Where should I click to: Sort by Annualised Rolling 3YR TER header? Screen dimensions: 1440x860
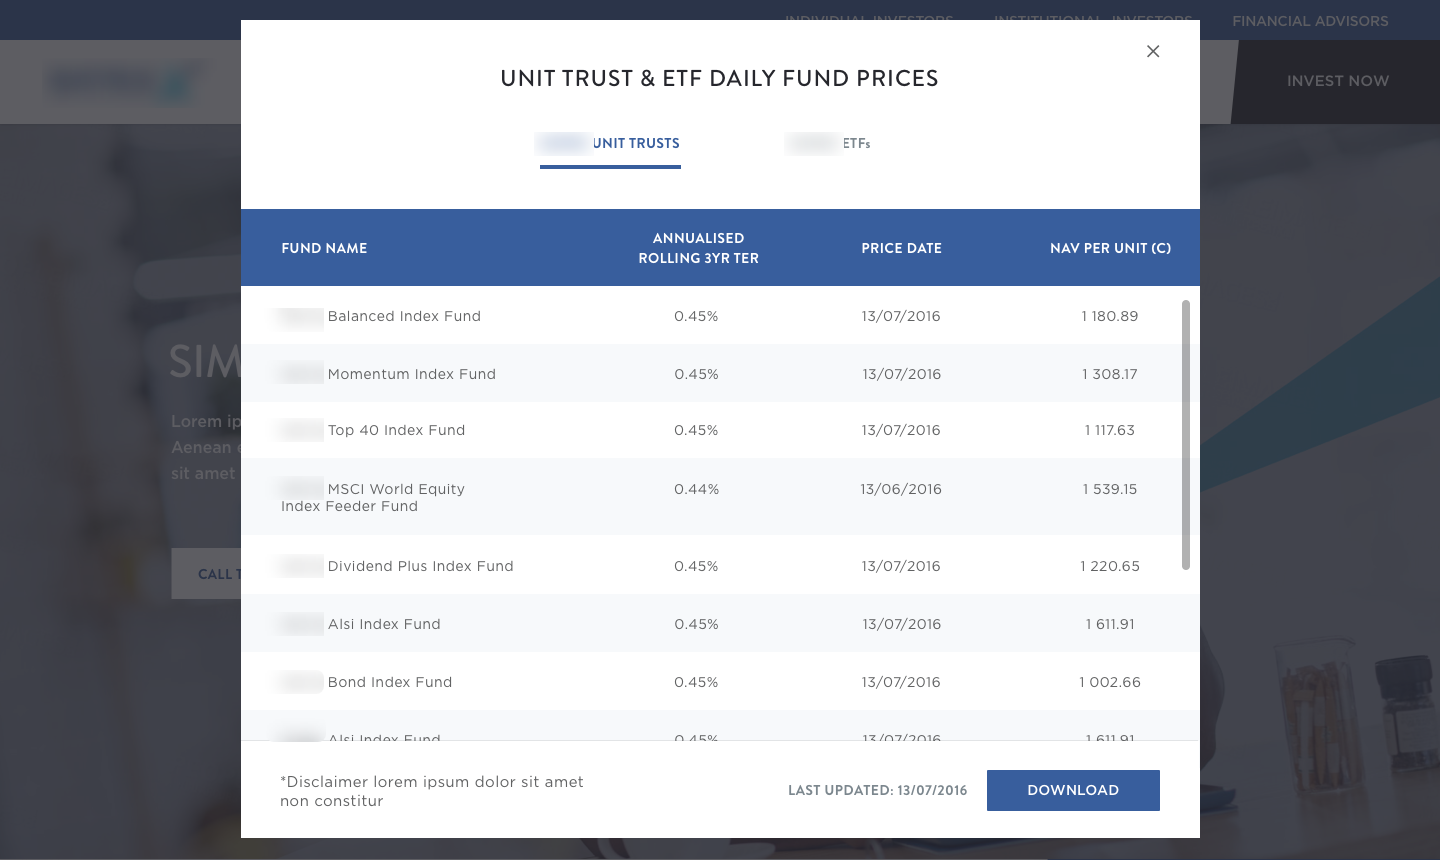(698, 248)
